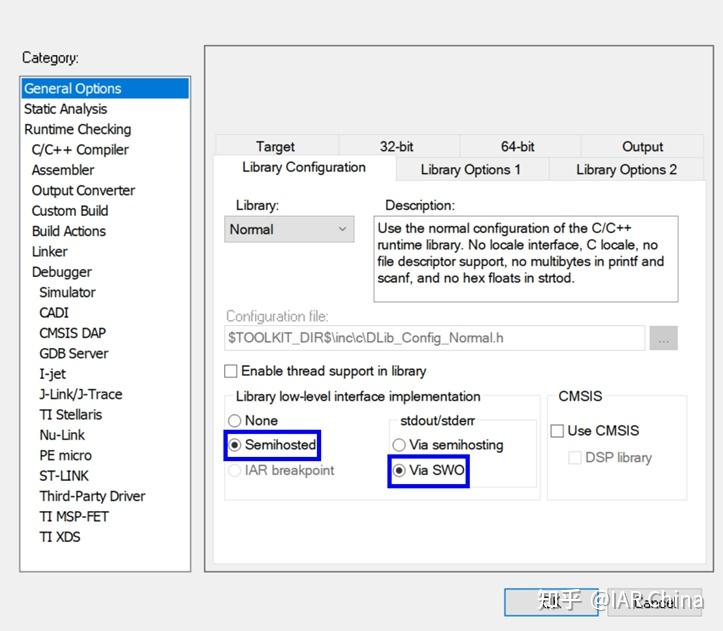723x631 pixels.
Task: Open the Library Options 1 tab
Action: coord(471,169)
